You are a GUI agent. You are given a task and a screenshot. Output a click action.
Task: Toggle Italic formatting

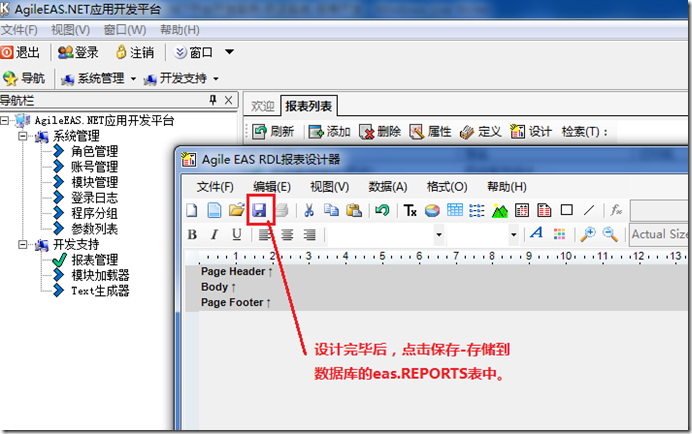click(x=214, y=234)
